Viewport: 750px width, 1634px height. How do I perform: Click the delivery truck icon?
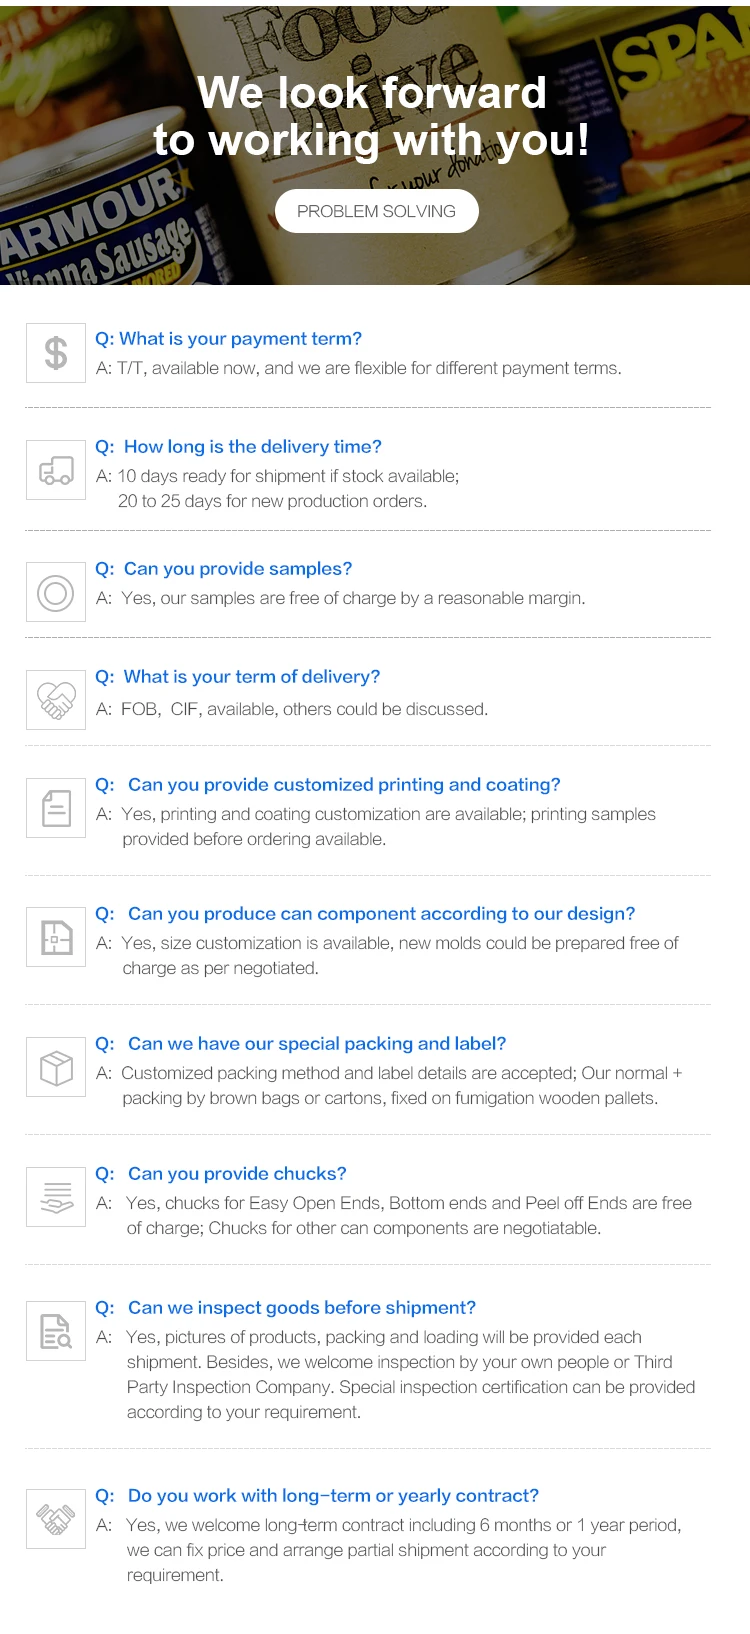pos(56,470)
